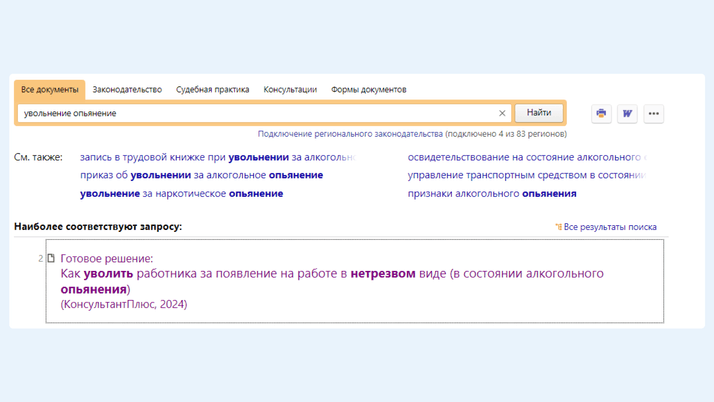Open document Как уволить работника за появление
Viewport: 714px width, 402px height.
click(x=332, y=281)
